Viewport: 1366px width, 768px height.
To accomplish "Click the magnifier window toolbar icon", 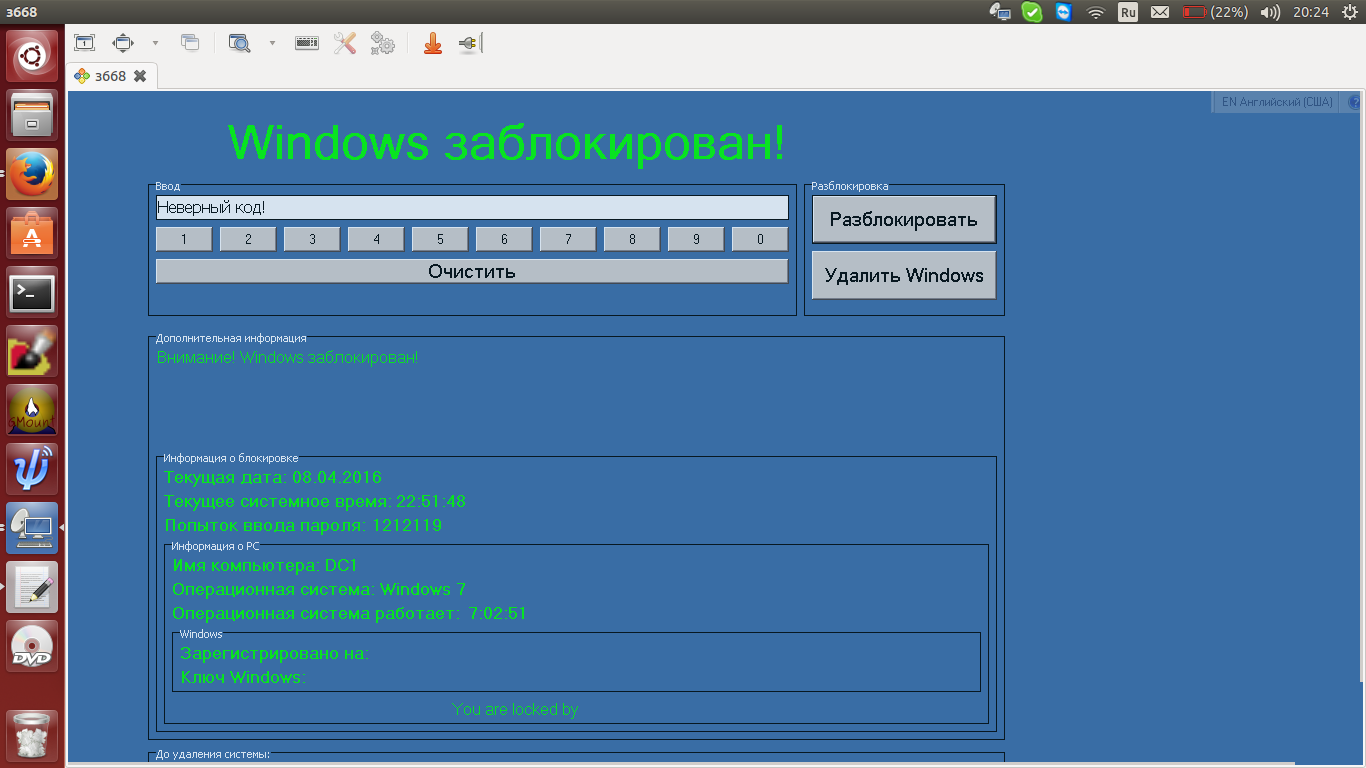I will (239, 43).
